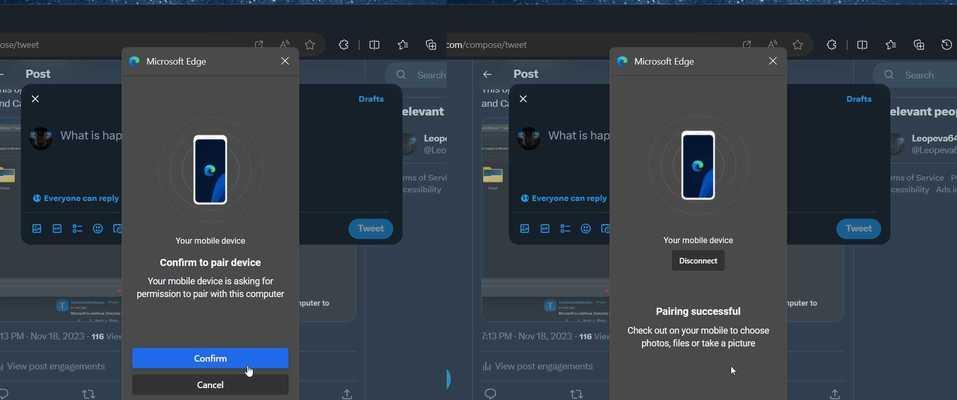Open emoji picker in composer, Confirm-pair screenshot
Viewport: 957px width, 400px height.
[x=98, y=228]
